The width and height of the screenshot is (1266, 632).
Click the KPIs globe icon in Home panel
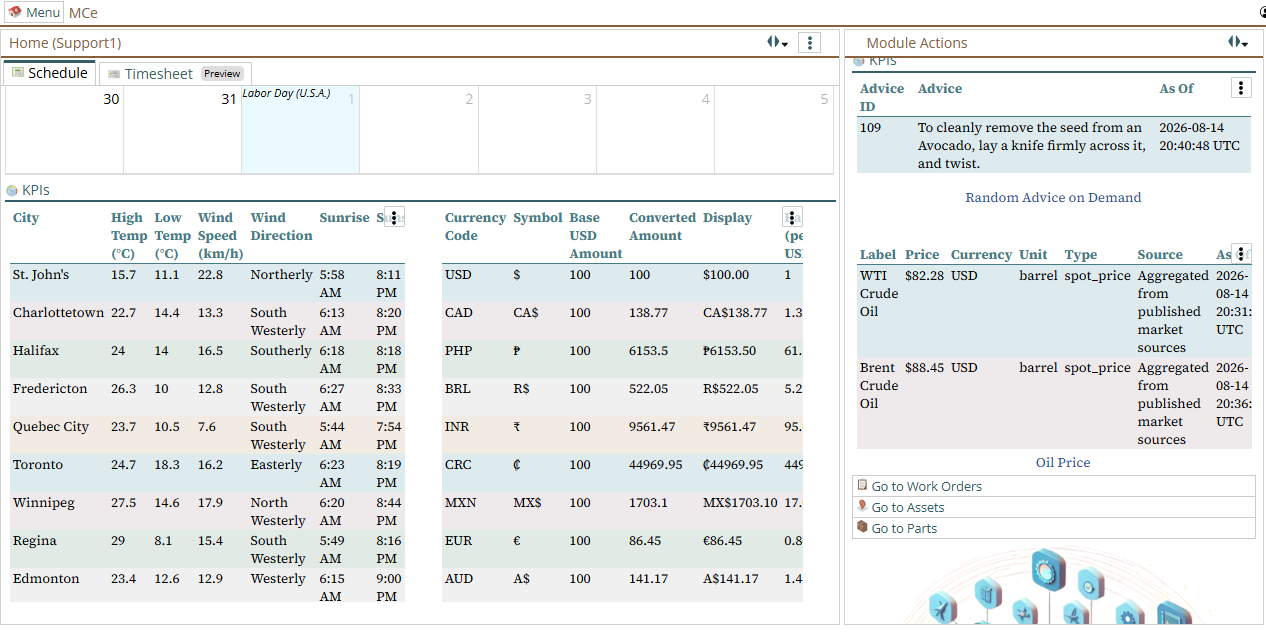coord(12,190)
